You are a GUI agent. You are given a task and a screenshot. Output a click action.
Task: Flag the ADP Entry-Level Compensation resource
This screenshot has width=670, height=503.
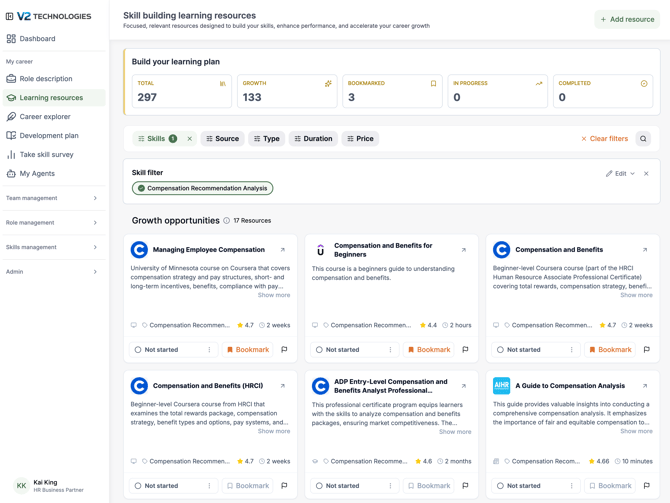point(465,485)
